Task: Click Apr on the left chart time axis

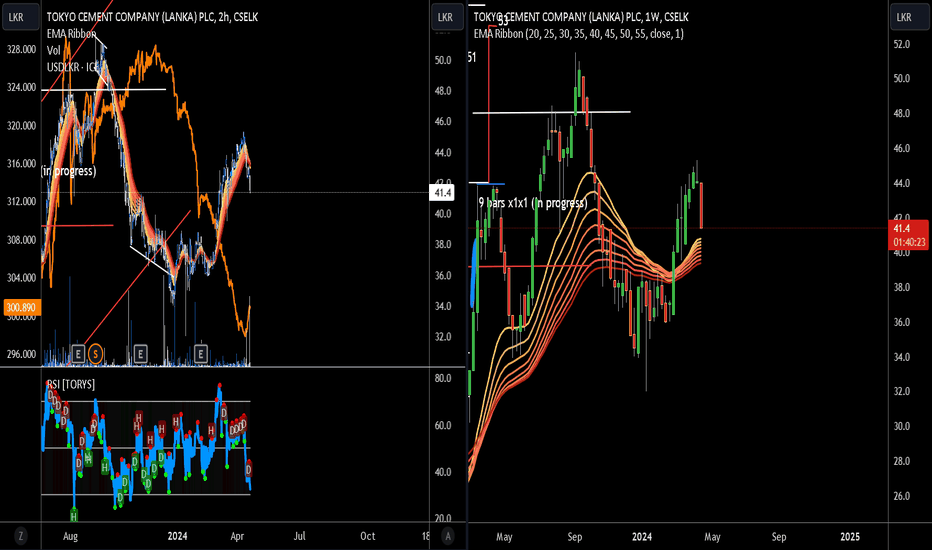Action: pos(237,536)
